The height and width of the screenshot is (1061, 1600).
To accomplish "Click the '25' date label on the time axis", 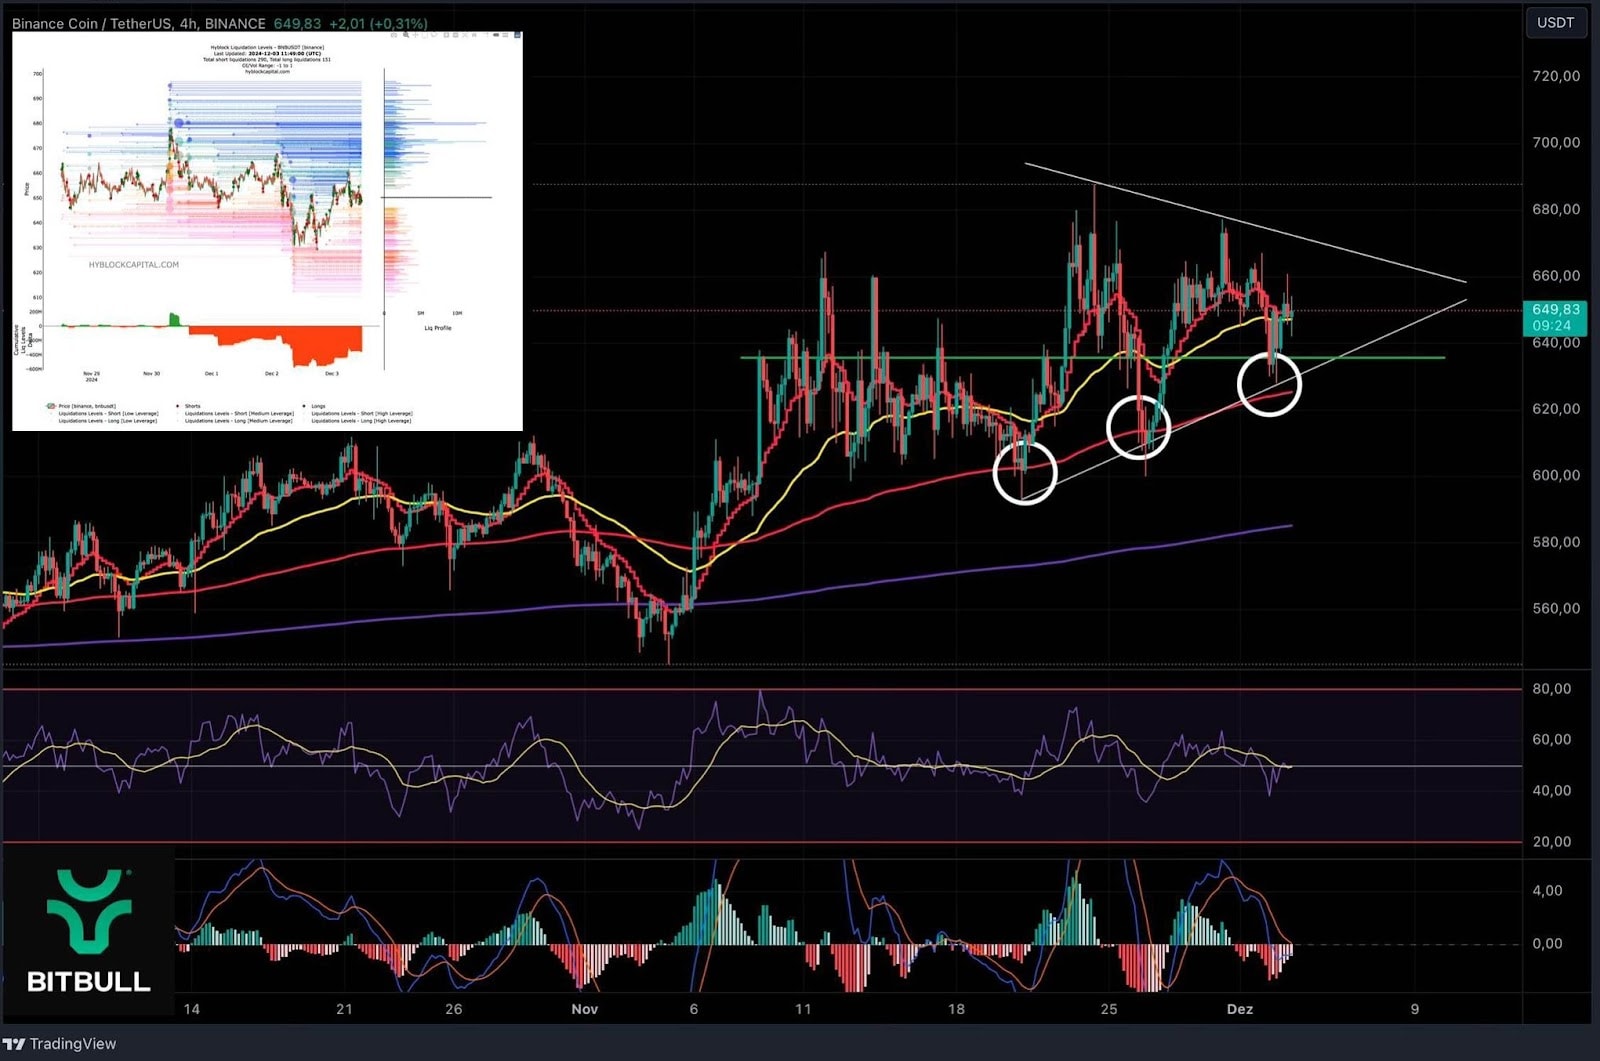I will (x=1109, y=1009).
